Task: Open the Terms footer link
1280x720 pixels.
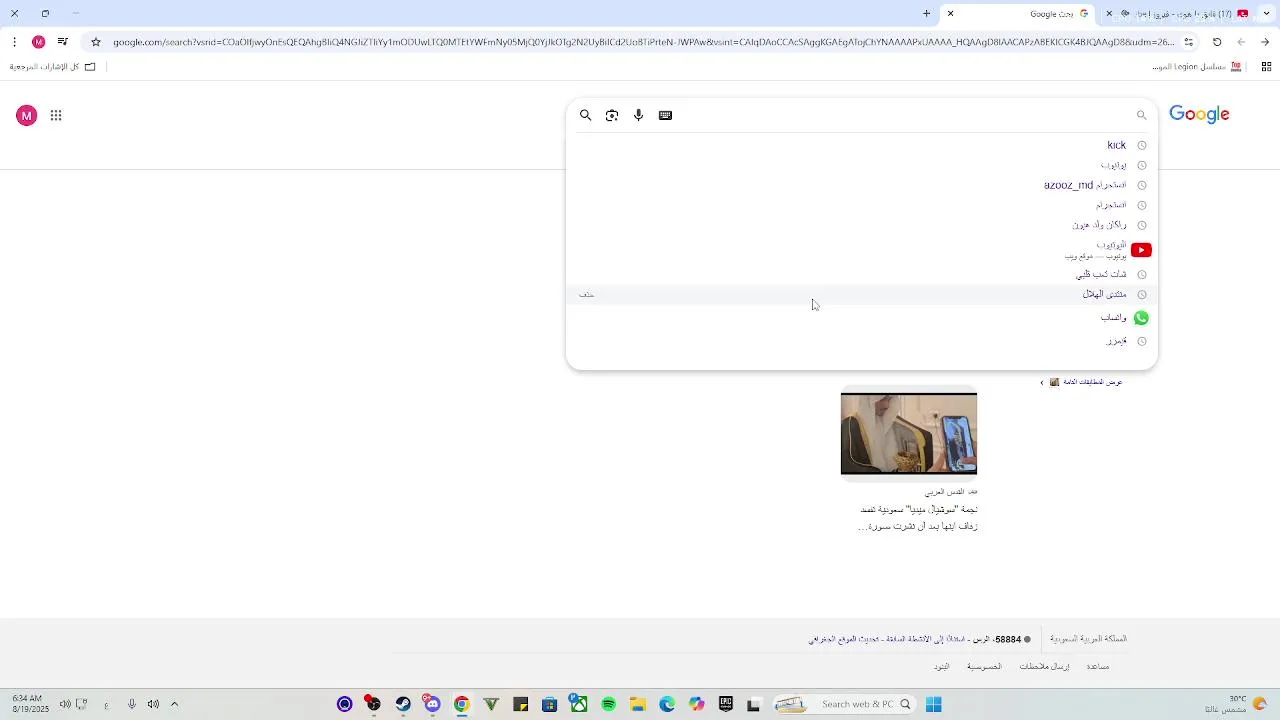Action: 941,667
